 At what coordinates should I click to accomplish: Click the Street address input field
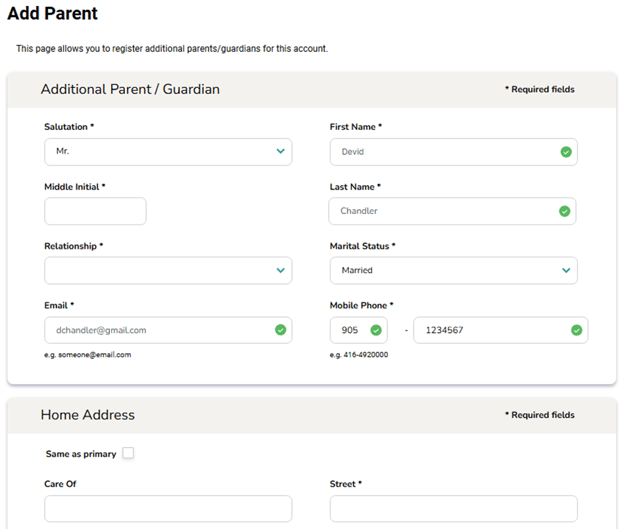452,508
